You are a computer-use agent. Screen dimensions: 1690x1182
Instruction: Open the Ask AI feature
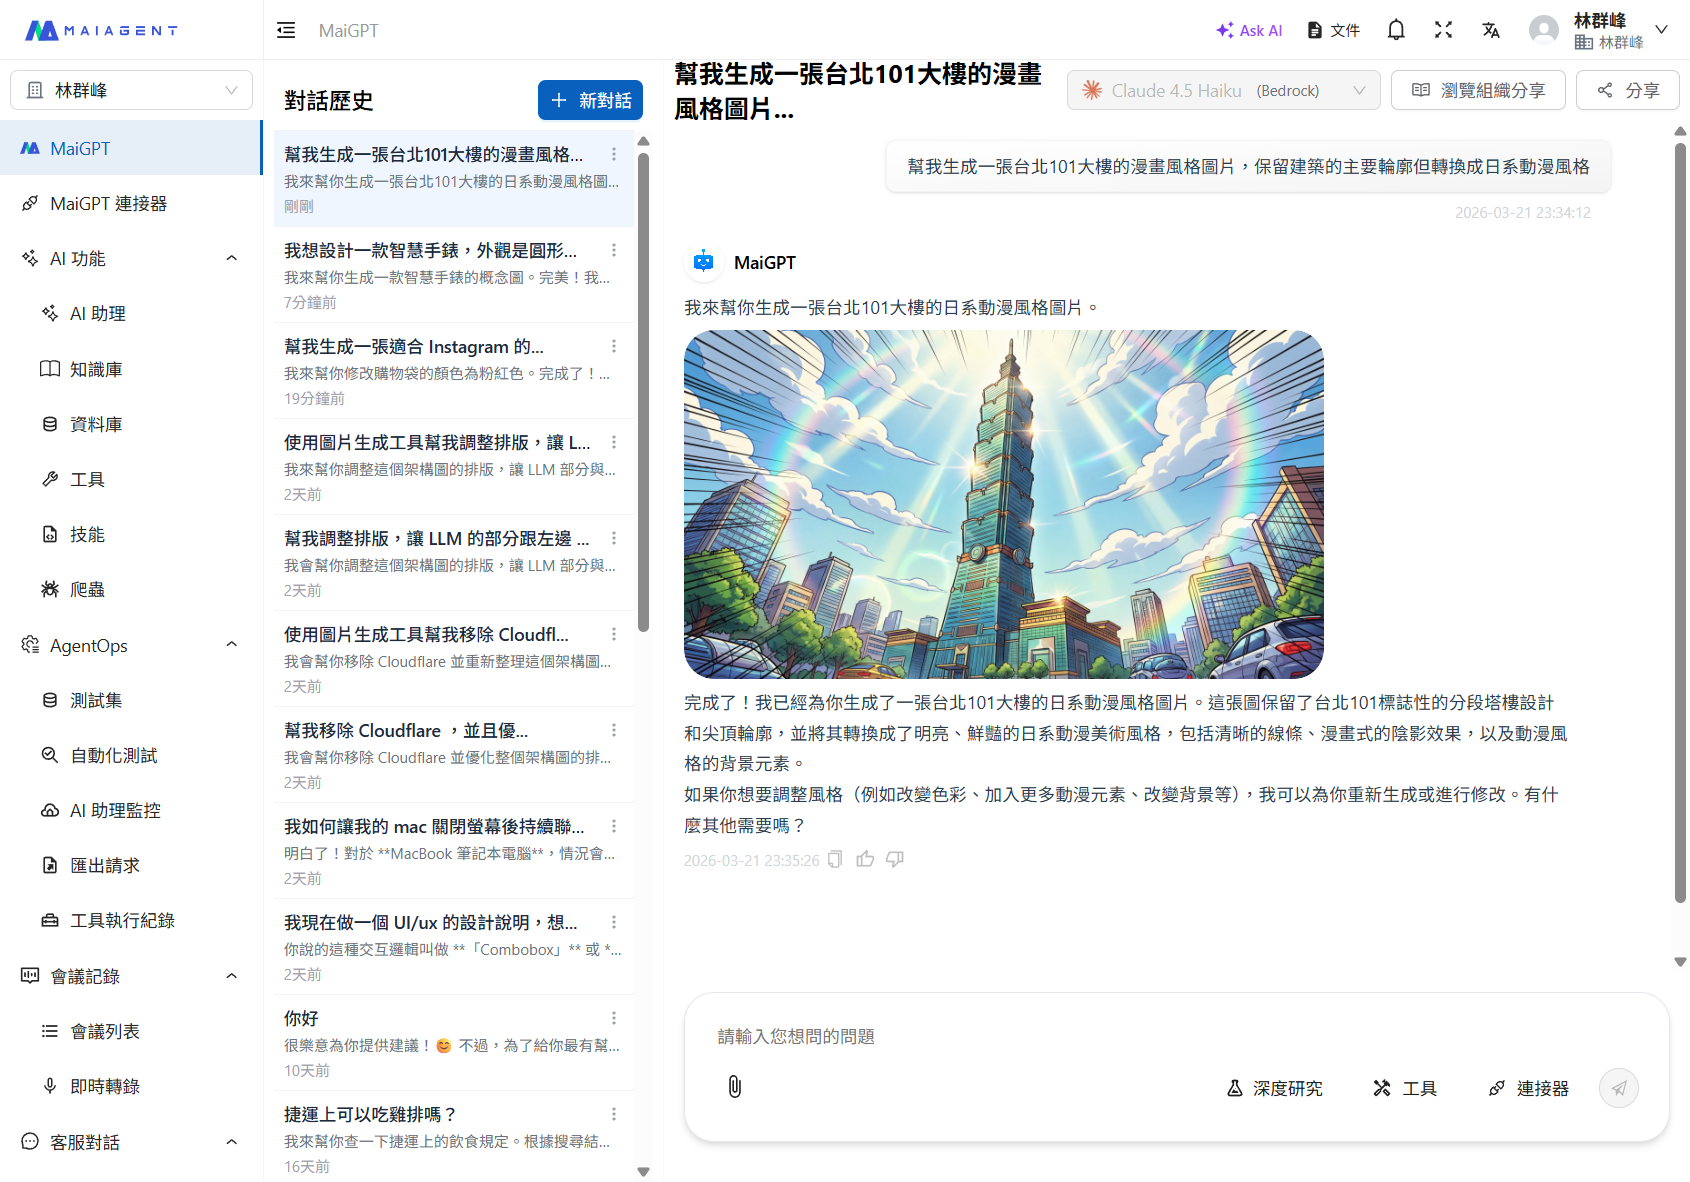coord(1248,30)
